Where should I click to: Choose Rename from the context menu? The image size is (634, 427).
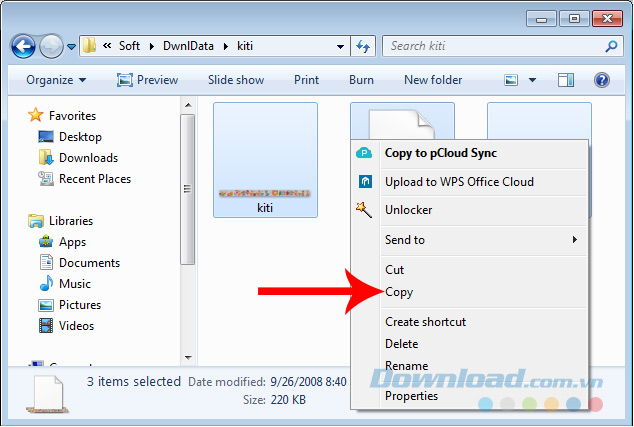(x=469, y=366)
